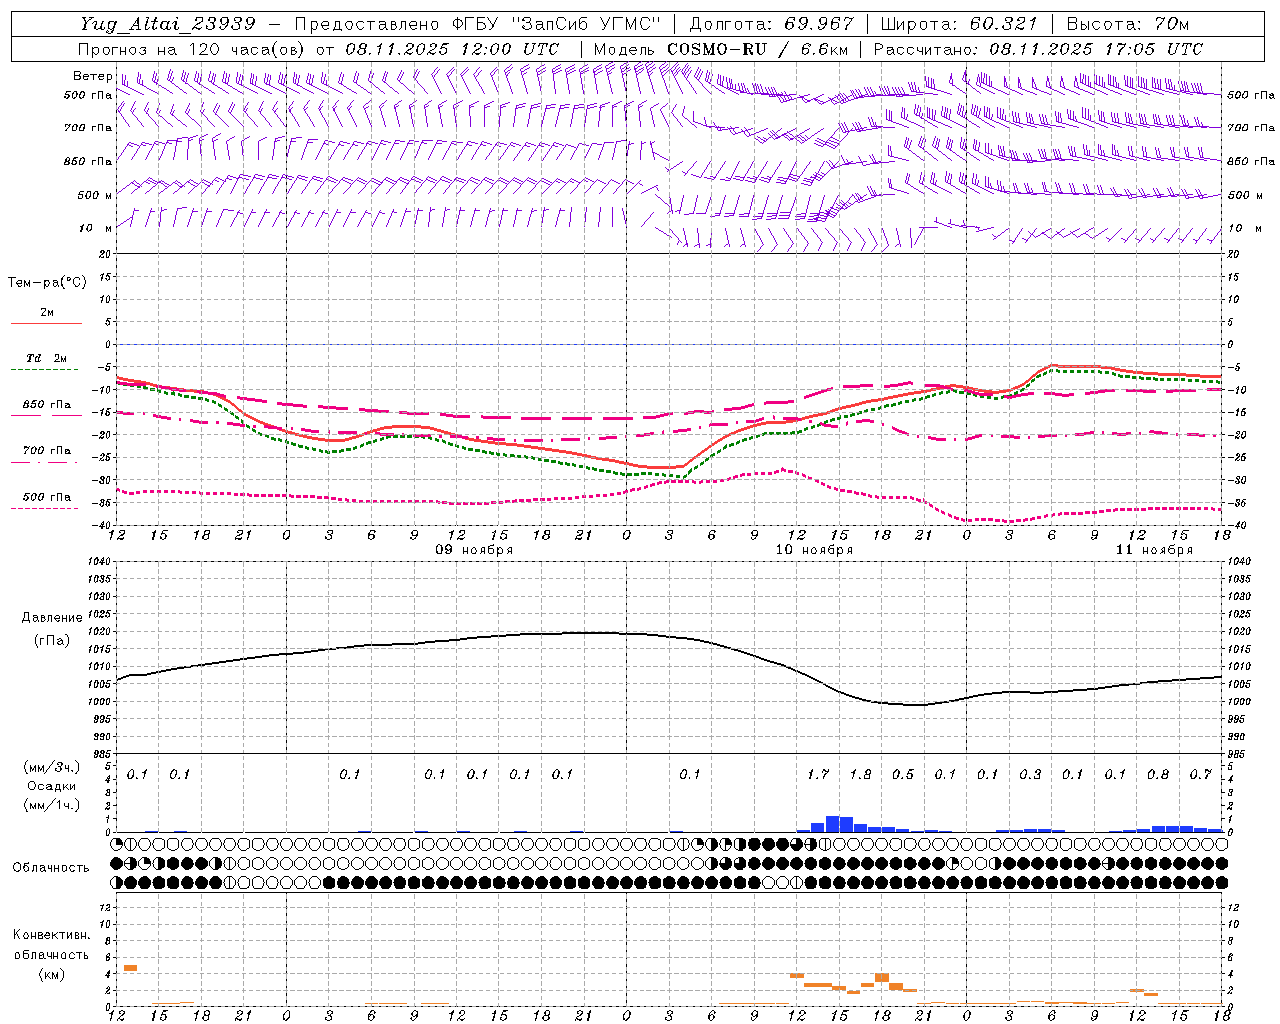
Task: Select the 0.3 precipitation total value
Action: 1030,774
